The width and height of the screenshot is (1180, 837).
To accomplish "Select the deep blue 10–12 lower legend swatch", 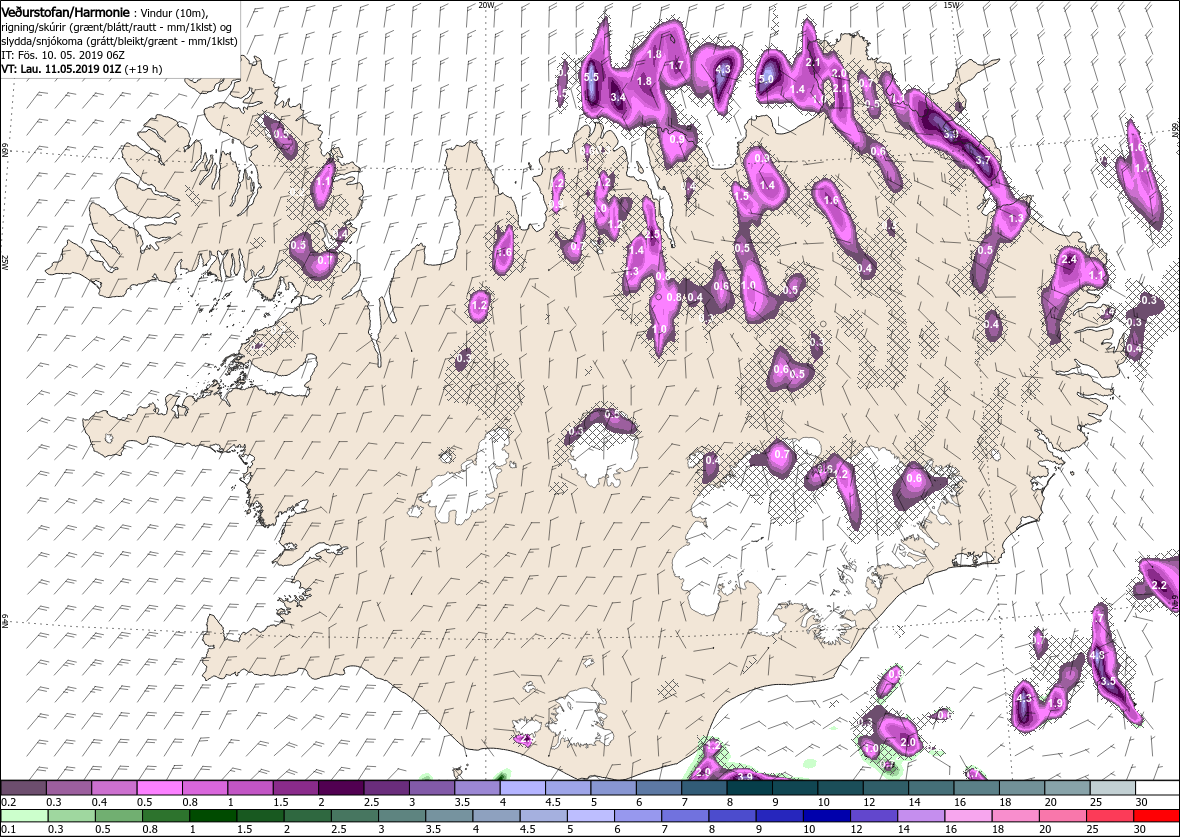I will pos(826,816).
